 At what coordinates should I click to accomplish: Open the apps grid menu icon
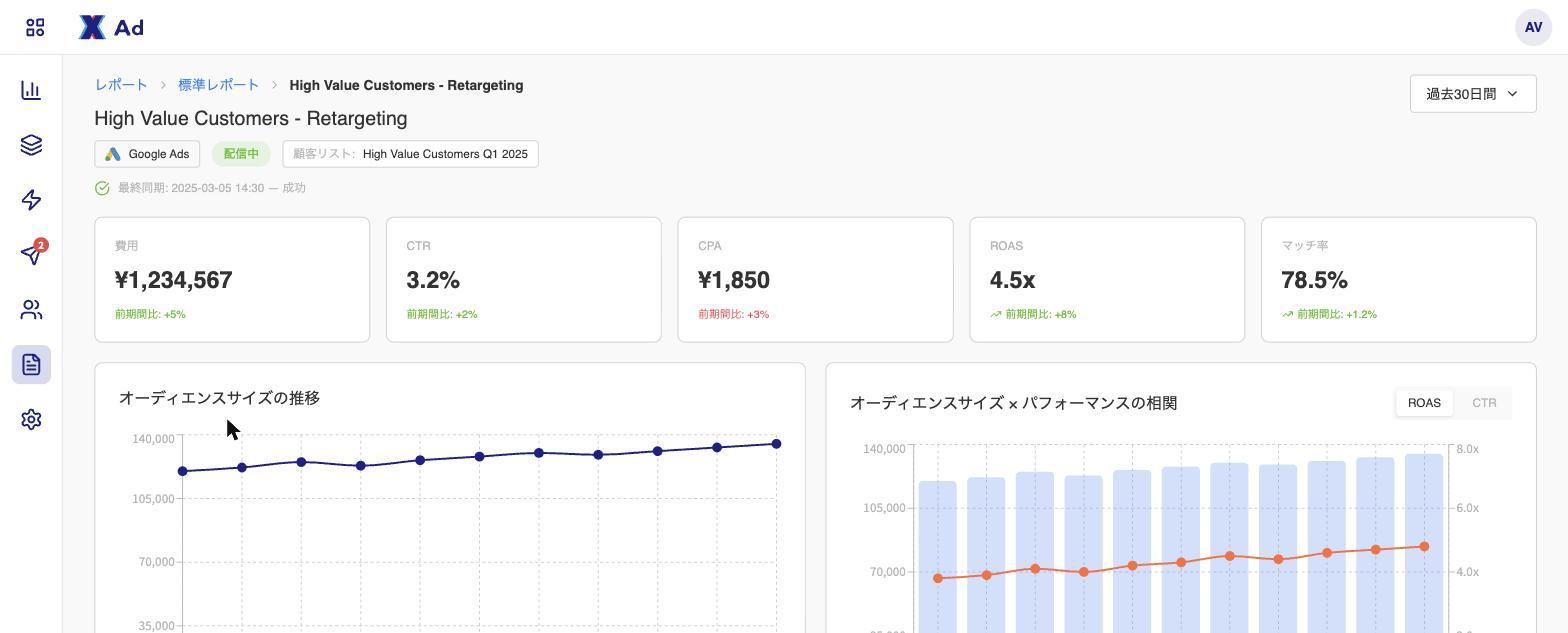click(35, 27)
